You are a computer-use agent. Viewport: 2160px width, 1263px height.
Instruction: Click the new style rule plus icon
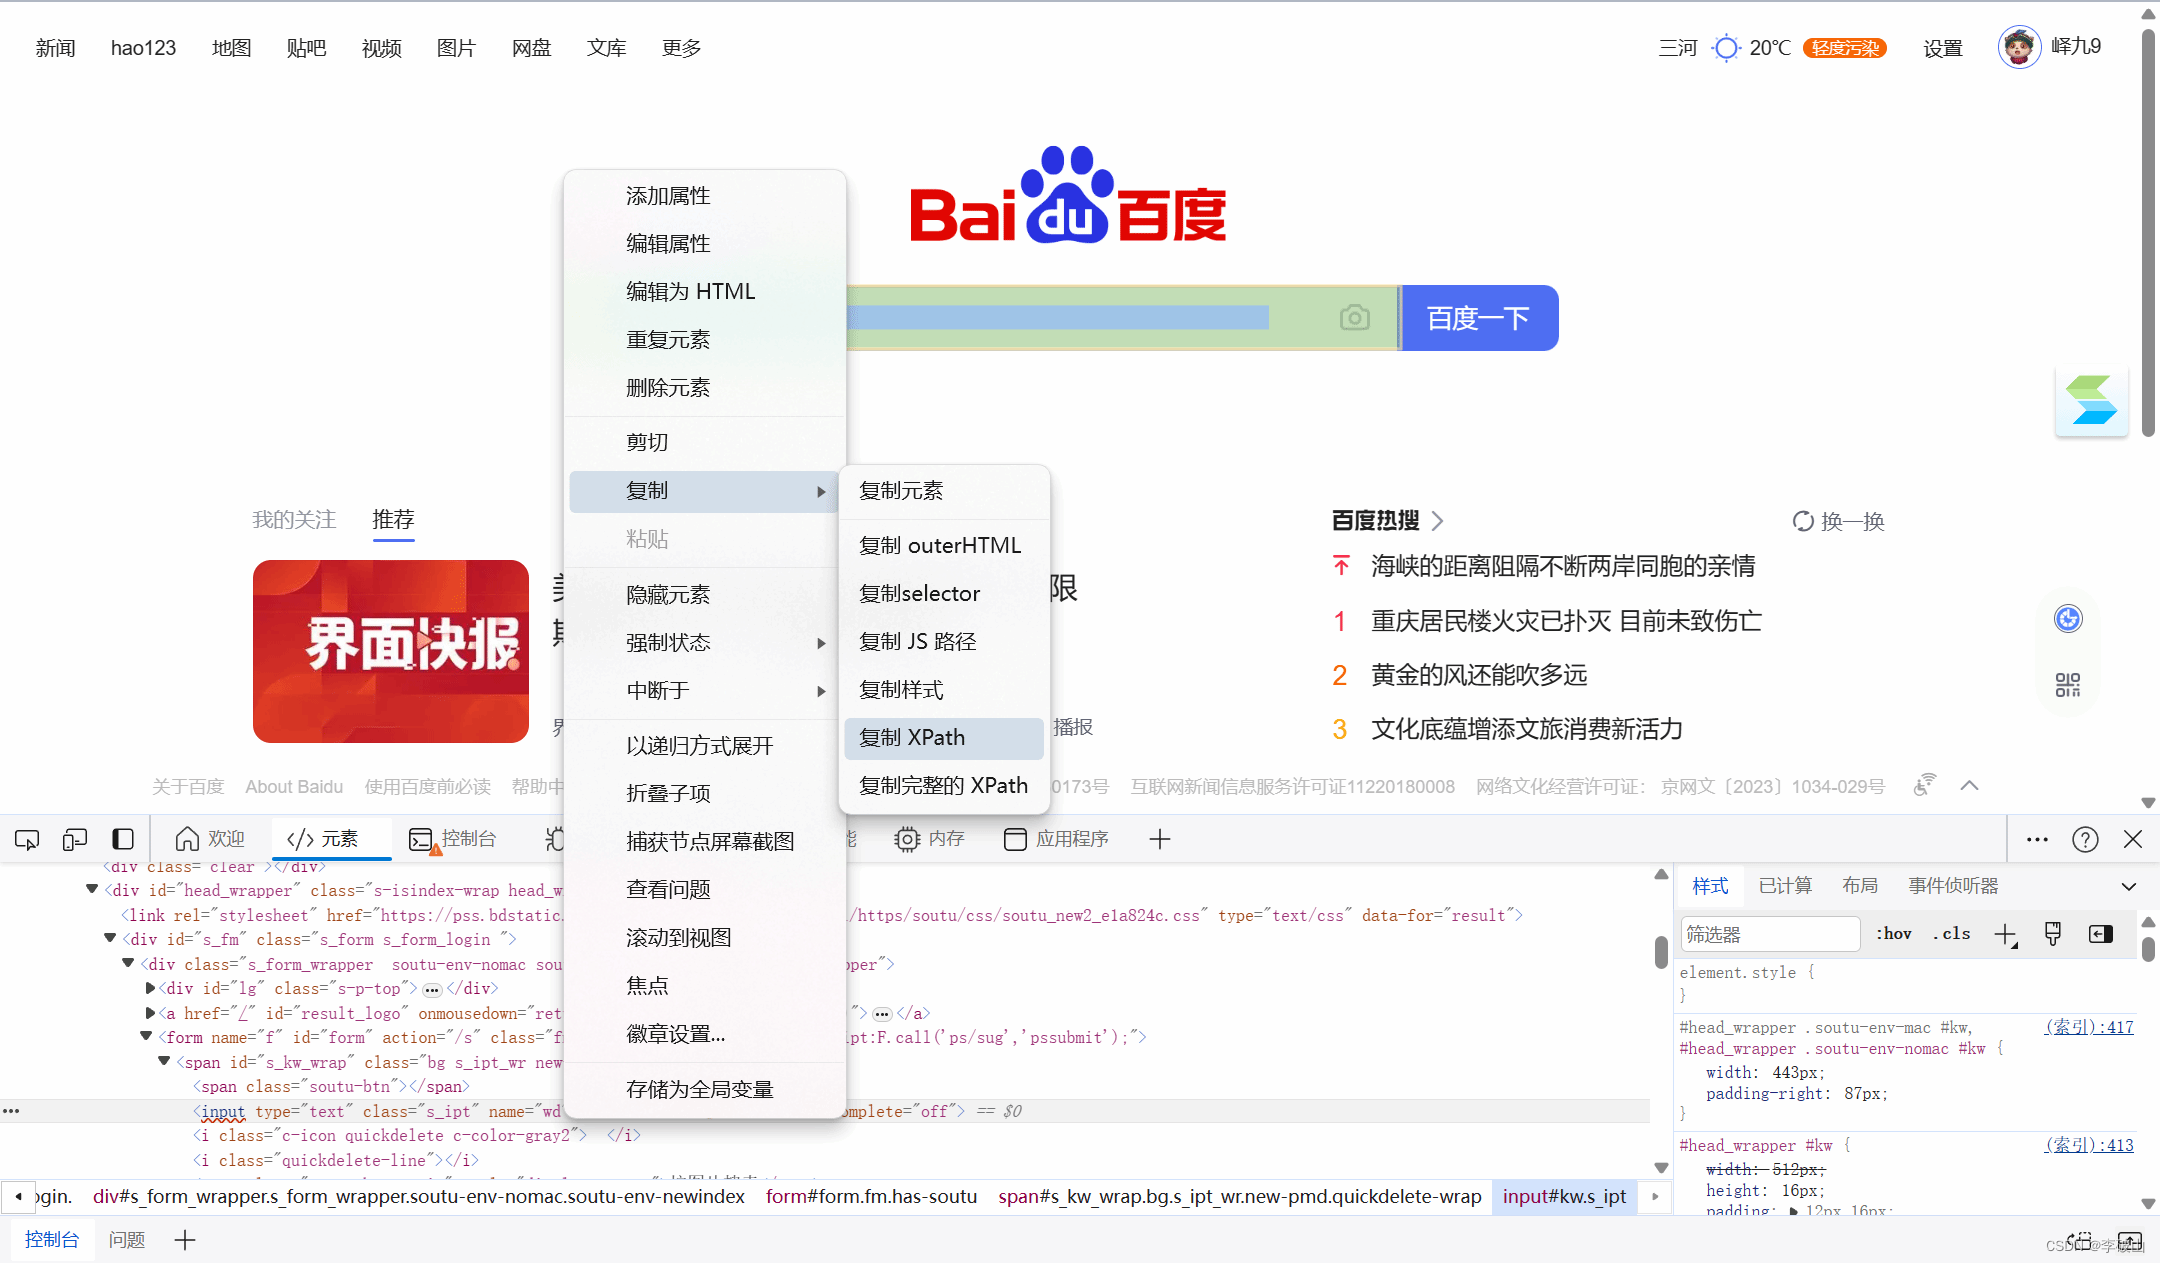[2005, 934]
